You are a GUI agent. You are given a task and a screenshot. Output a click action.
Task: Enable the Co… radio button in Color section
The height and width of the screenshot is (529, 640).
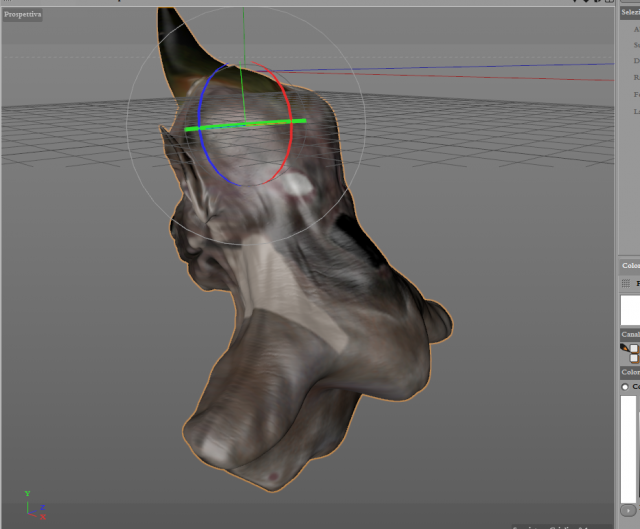(x=625, y=387)
